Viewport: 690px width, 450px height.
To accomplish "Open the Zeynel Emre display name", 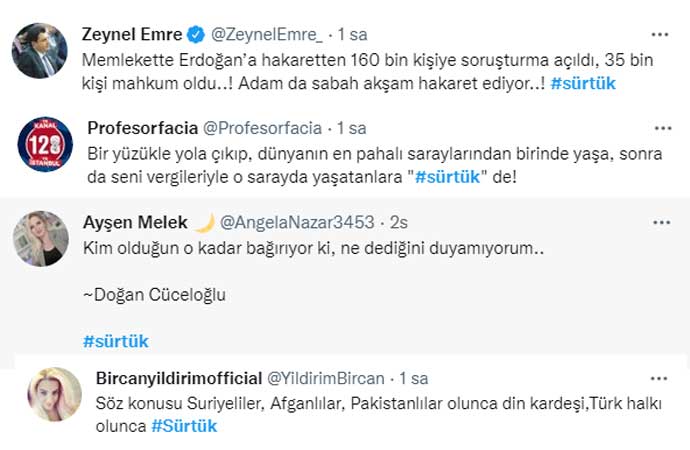I will click(124, 33).
